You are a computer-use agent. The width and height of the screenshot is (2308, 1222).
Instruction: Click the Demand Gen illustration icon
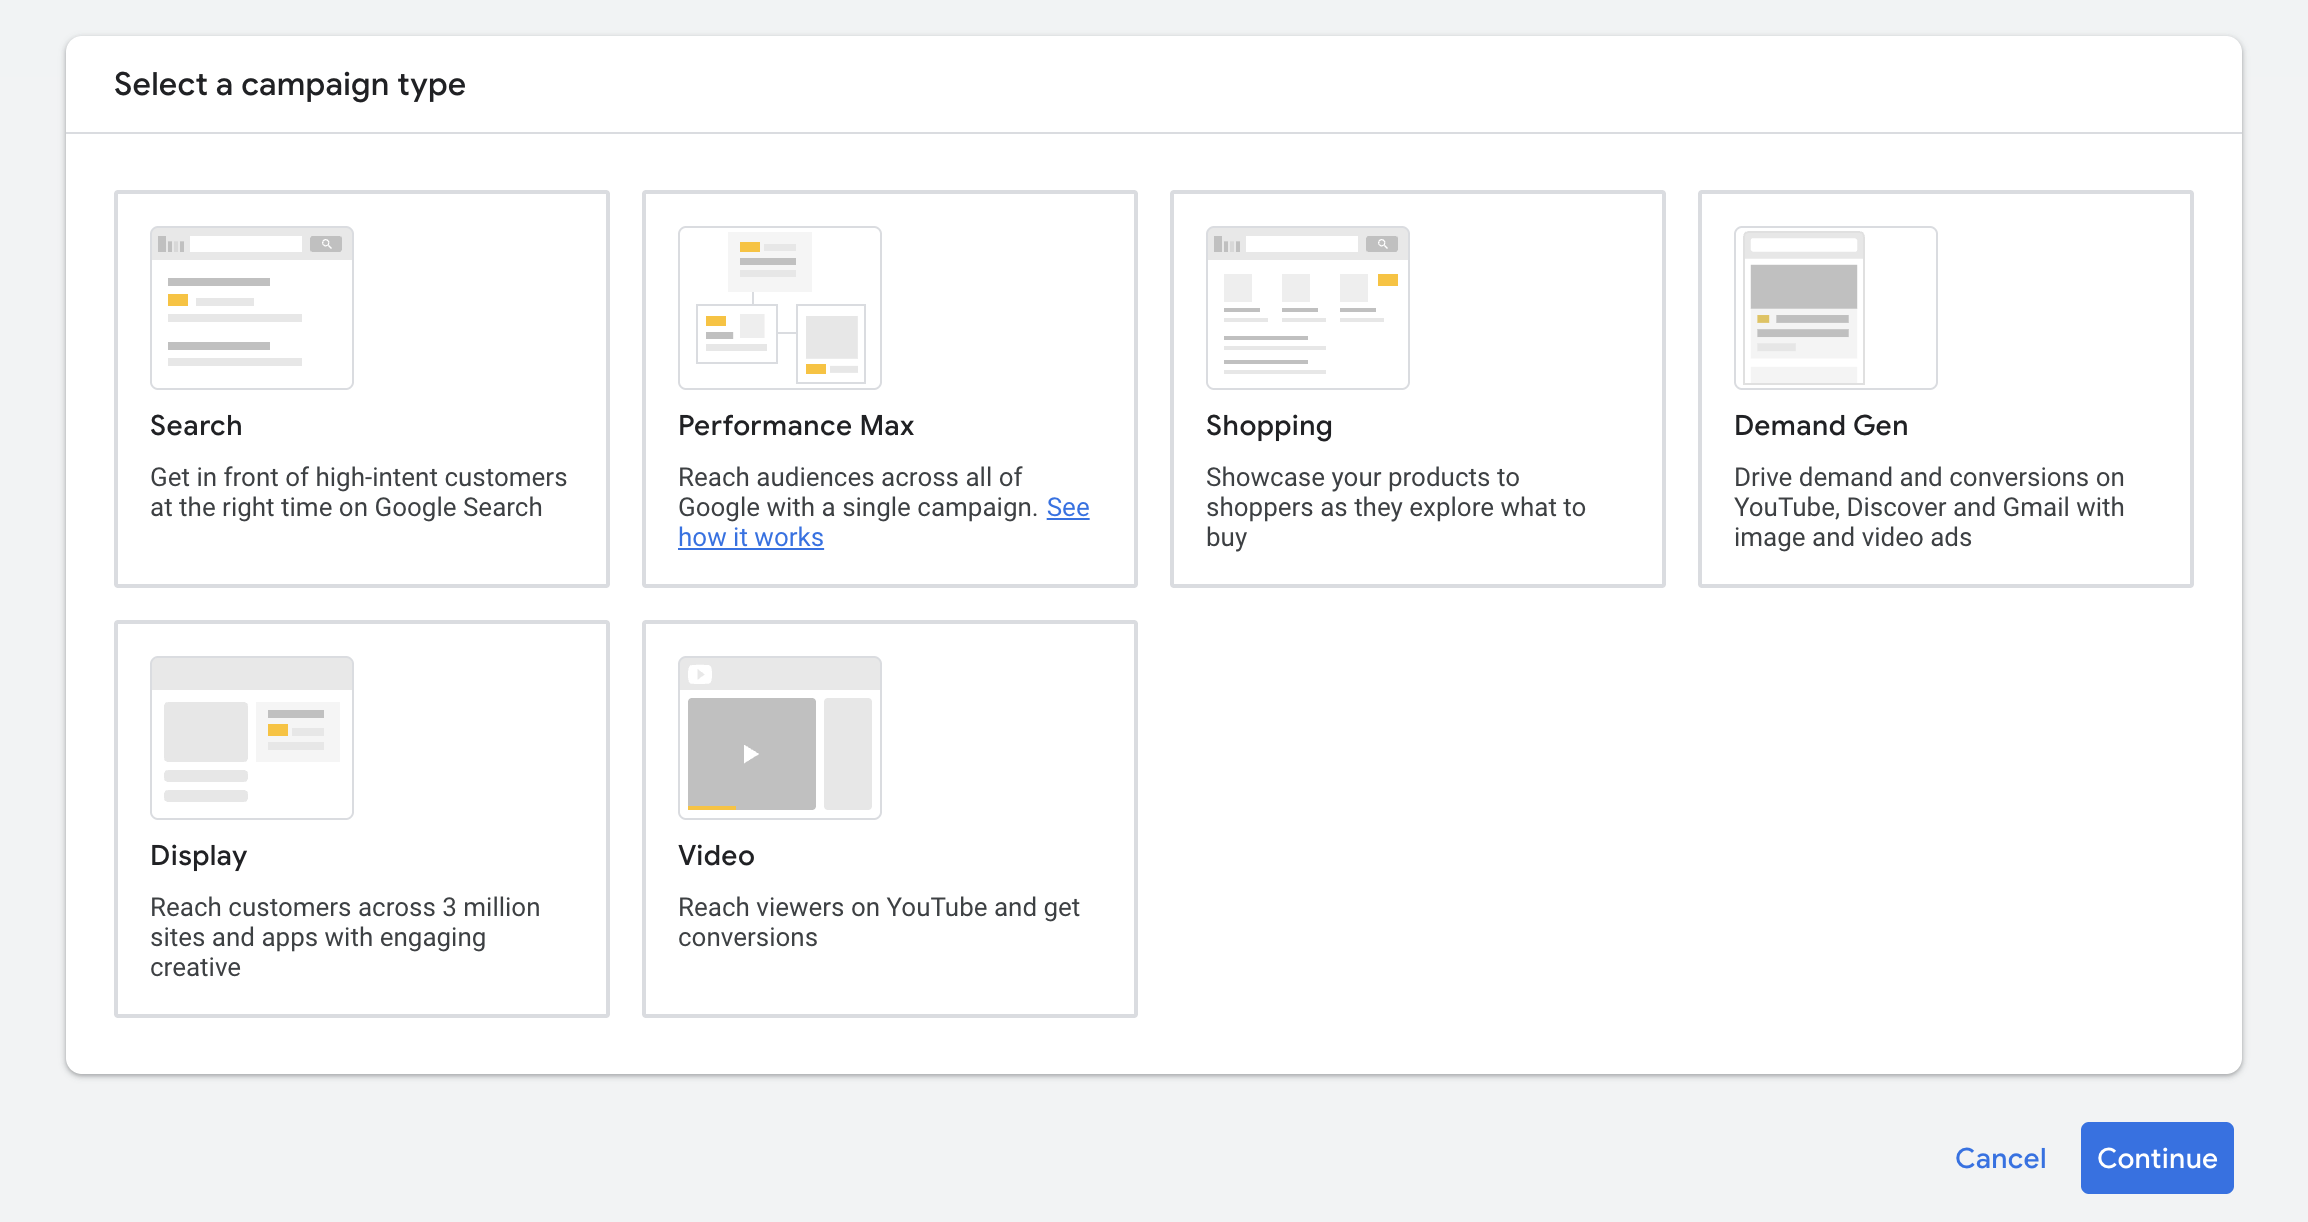pyautogui.click(x=1836, y=308)
